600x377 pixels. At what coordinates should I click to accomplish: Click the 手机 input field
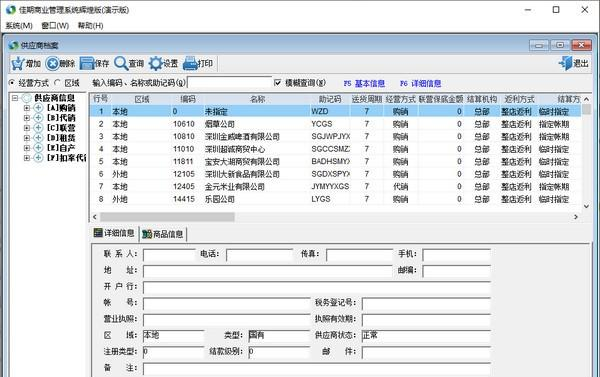(x=457, y=255)
